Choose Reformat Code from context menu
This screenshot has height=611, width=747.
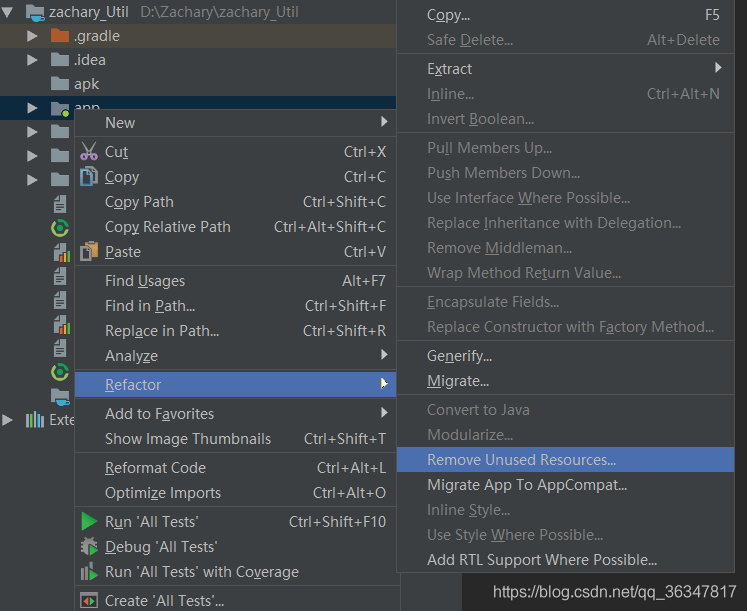pos(155,468)
